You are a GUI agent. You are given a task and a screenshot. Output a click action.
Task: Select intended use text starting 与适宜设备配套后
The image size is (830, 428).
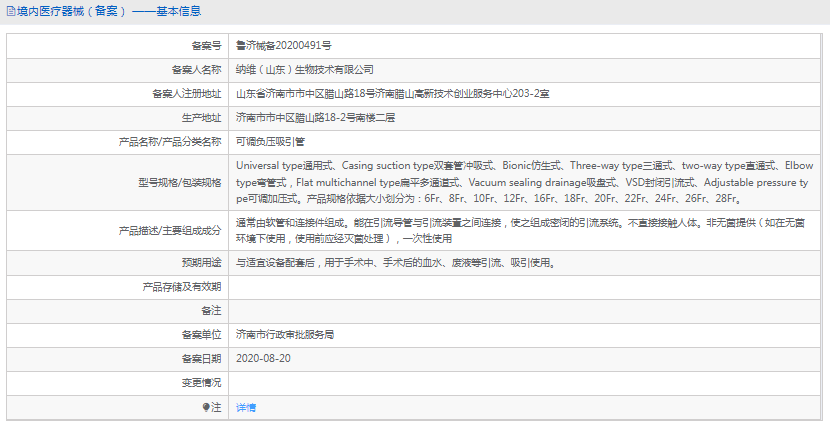(396, 262)
